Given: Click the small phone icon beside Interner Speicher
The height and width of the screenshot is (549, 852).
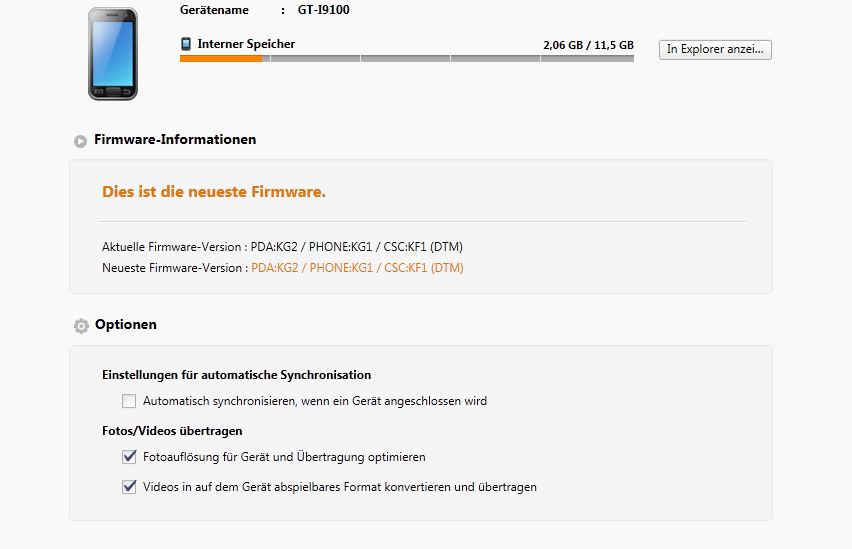Looking at the screenshot, I should (x=186, y=44).
